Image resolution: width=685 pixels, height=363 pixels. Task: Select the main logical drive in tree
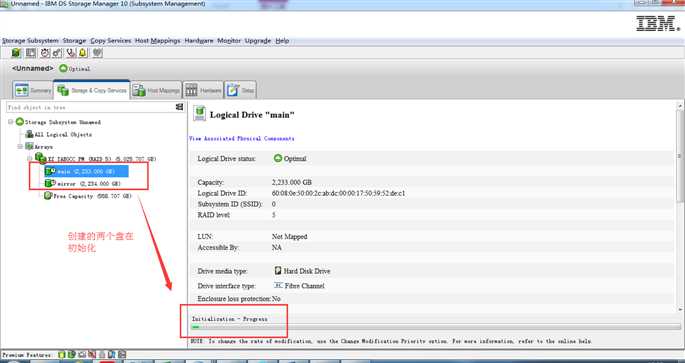pos(86,171)
